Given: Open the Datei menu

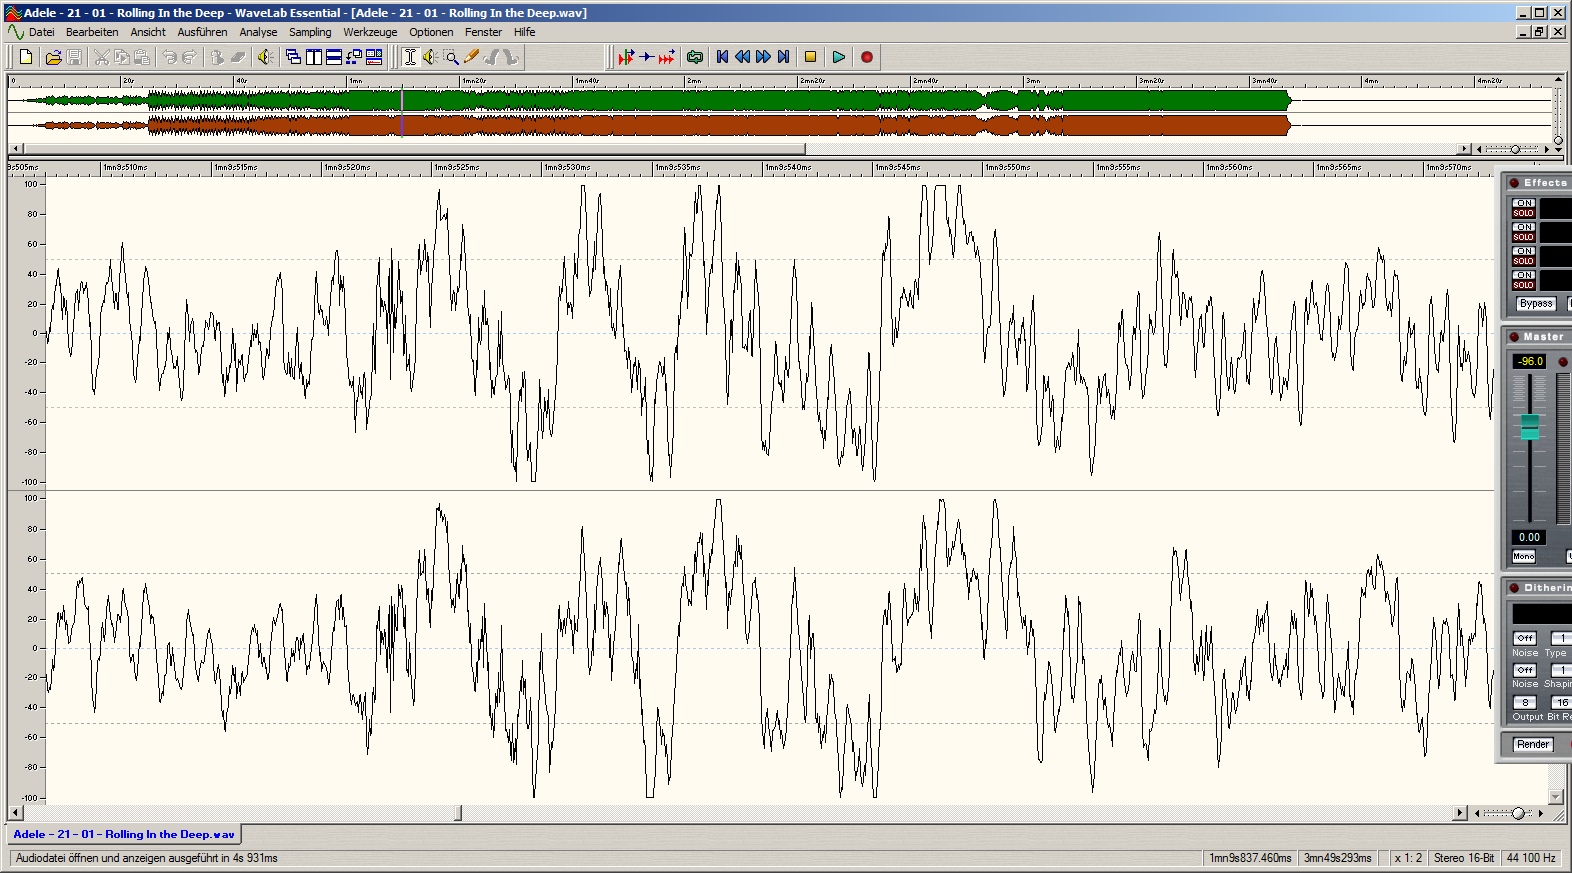Looking at the screenshot, I should point(42,32).
